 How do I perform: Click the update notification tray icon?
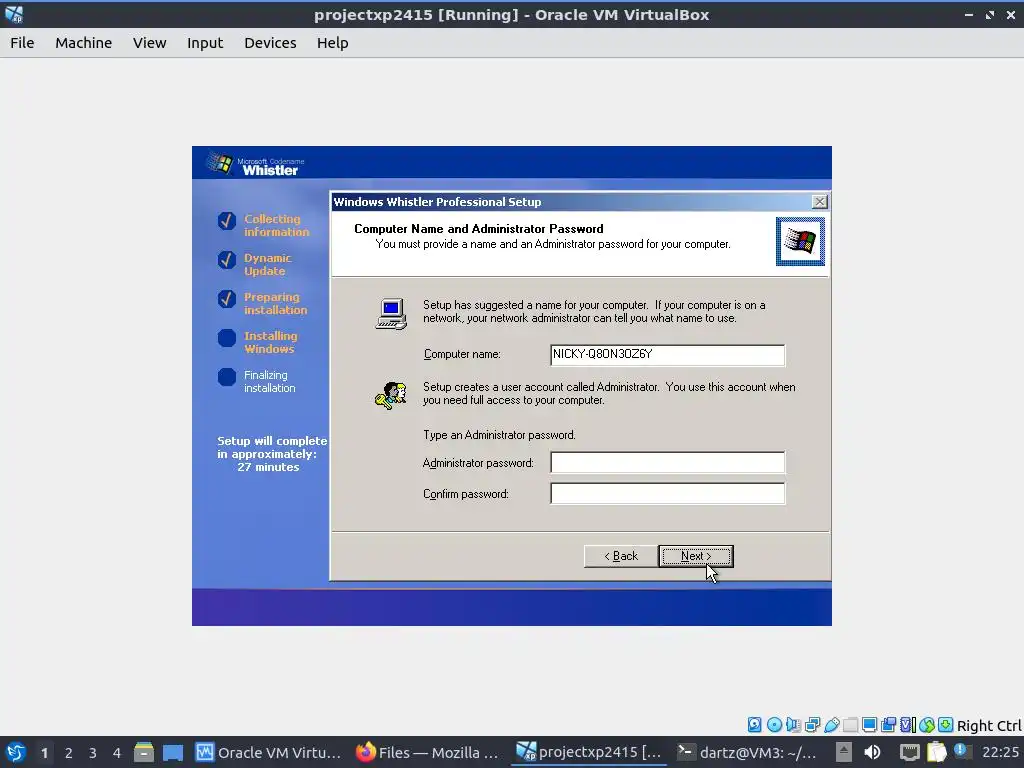point(961,750)
